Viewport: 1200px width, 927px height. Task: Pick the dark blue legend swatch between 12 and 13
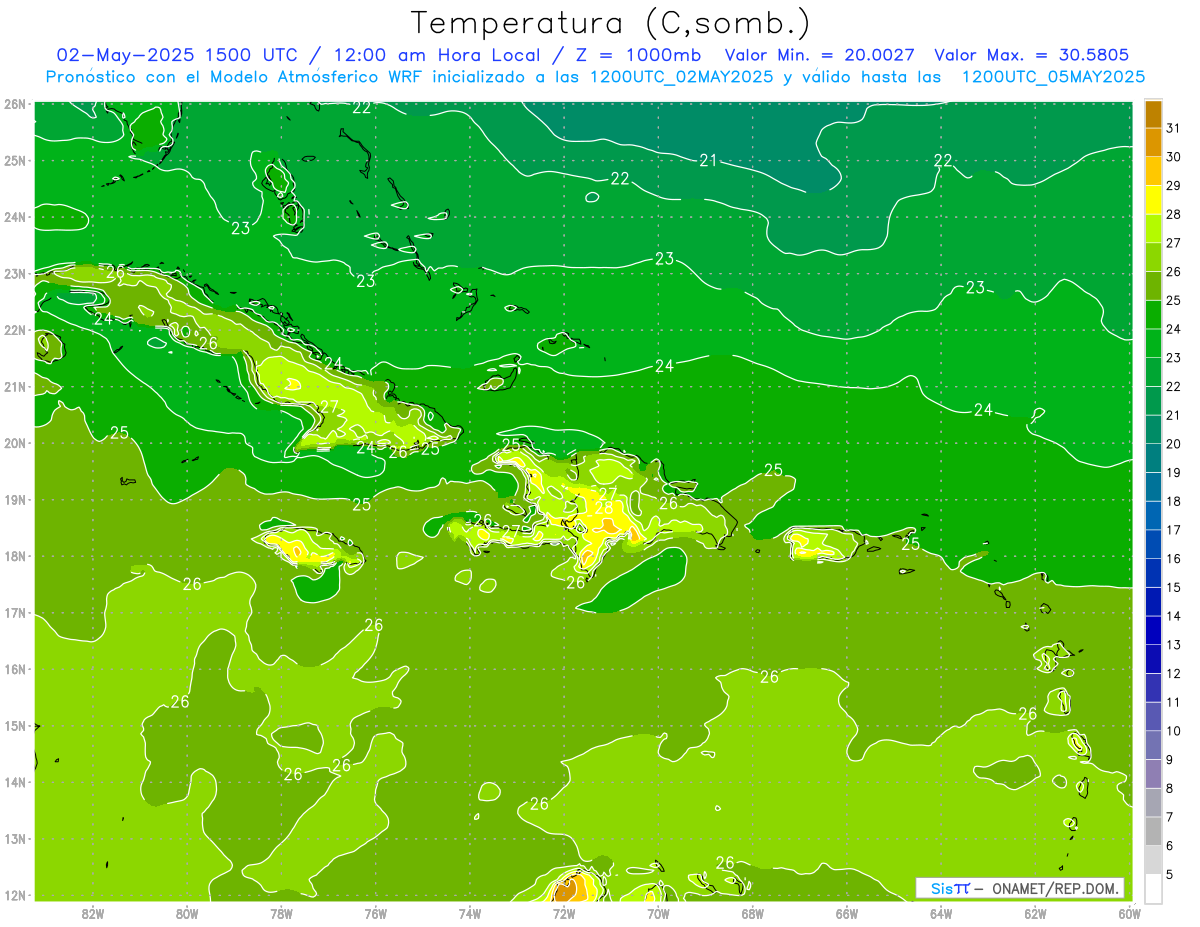coord(1153,659)
